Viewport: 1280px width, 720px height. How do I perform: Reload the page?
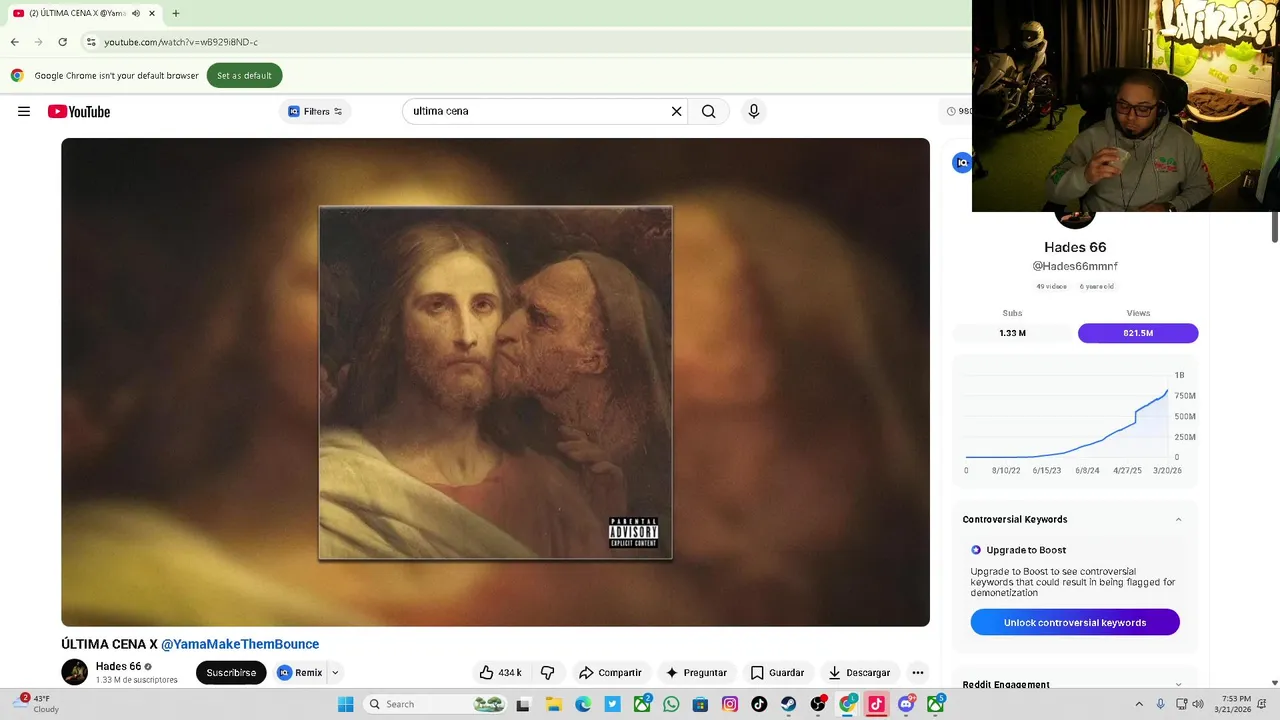click(62, 42)
